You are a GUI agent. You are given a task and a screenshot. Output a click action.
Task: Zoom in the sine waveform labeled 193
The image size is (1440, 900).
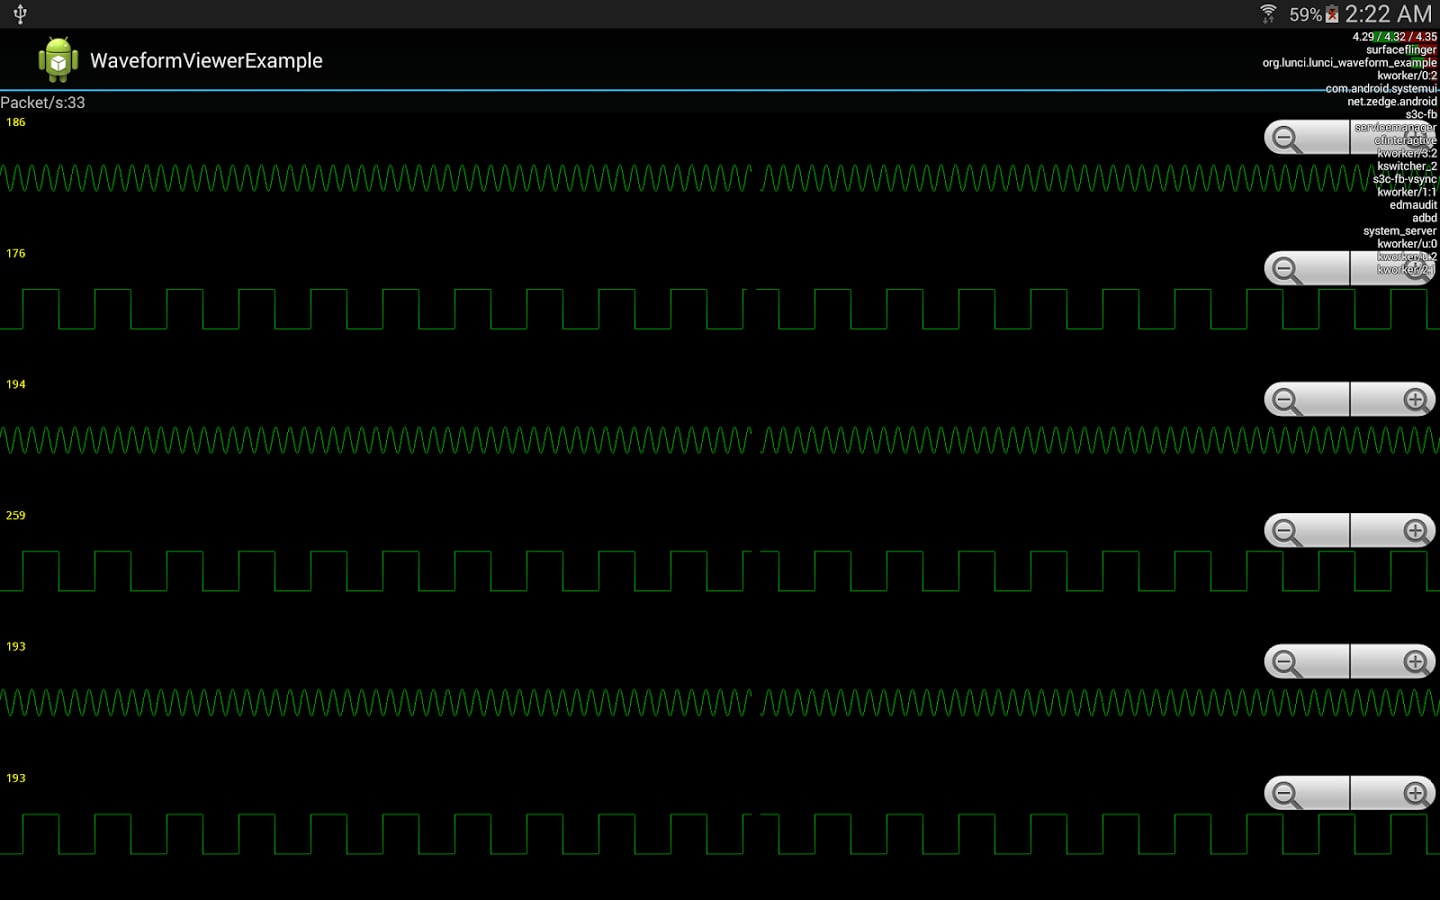pyautogui.click(x=1393, y=662)
